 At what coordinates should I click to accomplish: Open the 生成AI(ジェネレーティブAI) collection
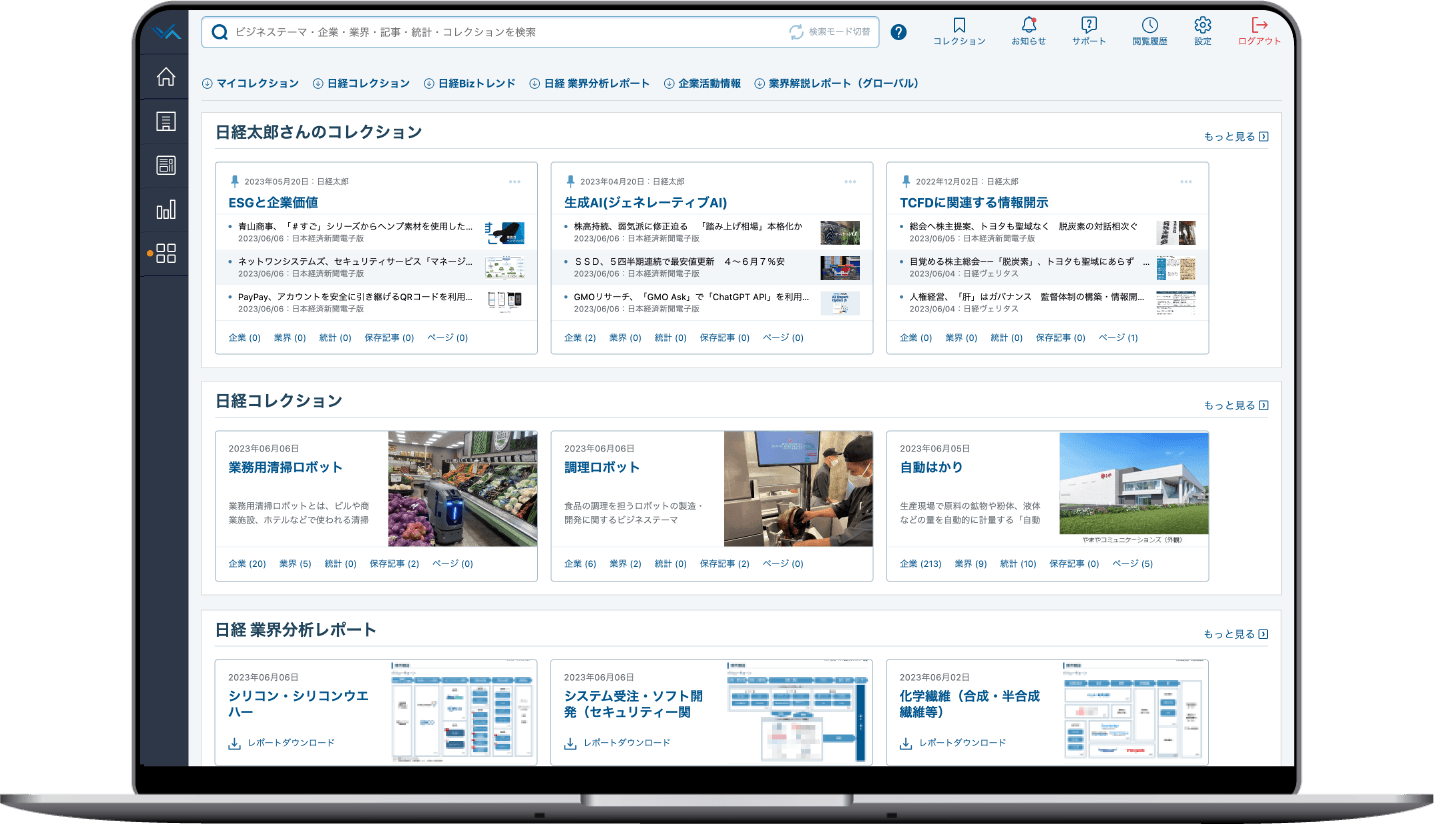point(645,203)
